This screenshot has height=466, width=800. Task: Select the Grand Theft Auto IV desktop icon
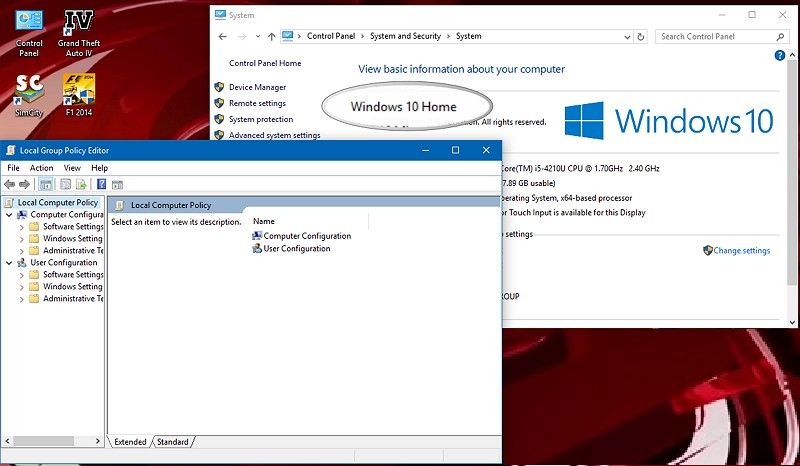[79, 34]
